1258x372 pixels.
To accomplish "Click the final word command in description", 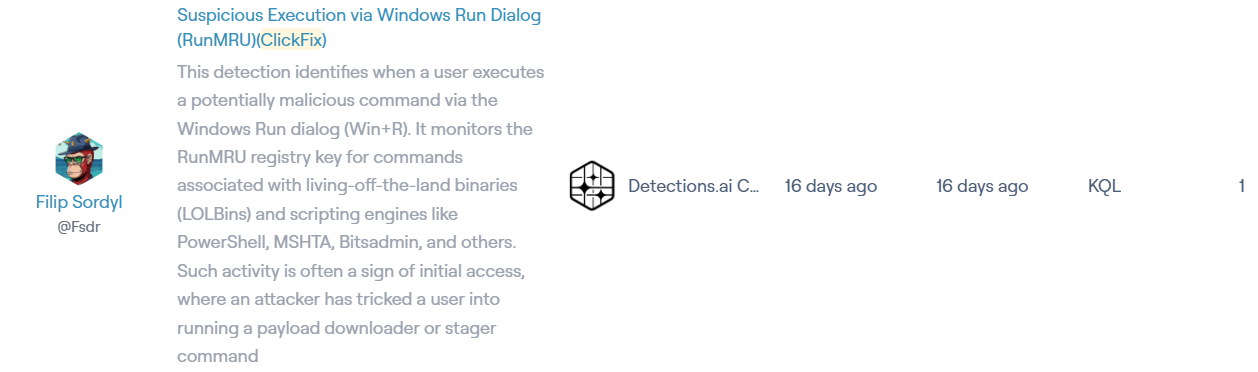I will coord(218,356).
